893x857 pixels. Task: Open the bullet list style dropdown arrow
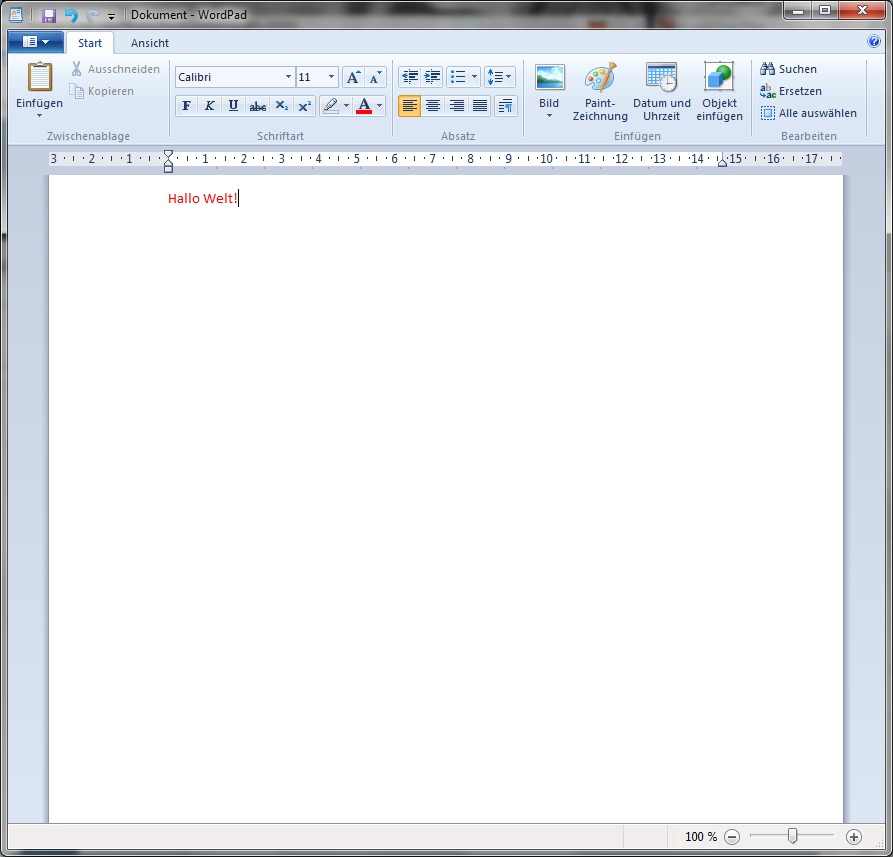474,77
